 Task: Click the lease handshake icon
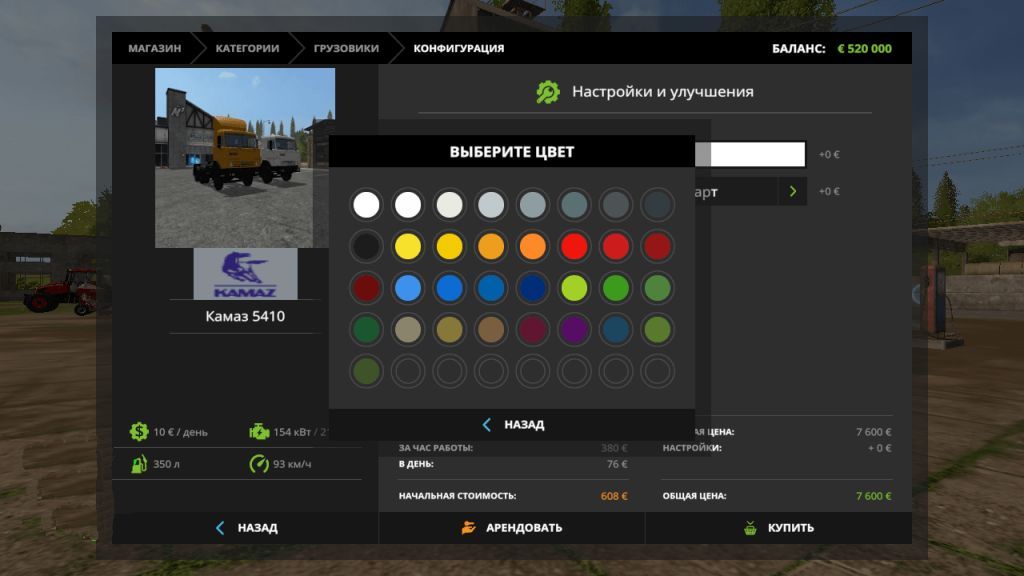pyautogui.click(x=469, y=528)
